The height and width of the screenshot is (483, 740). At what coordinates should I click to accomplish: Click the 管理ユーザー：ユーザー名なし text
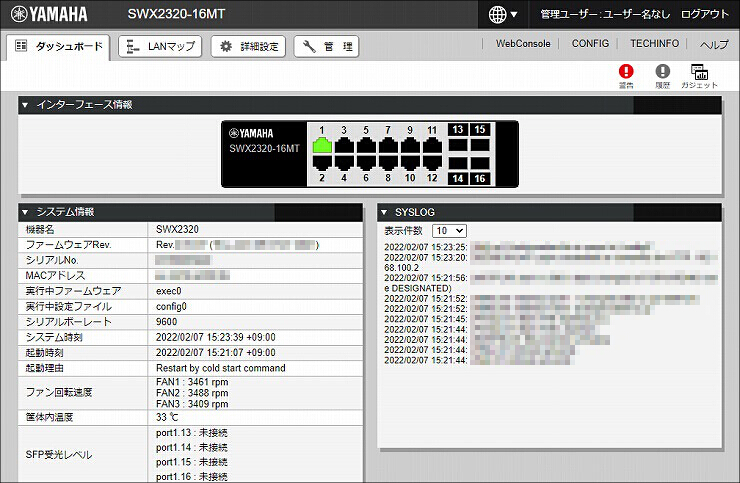tap(605, 14)
